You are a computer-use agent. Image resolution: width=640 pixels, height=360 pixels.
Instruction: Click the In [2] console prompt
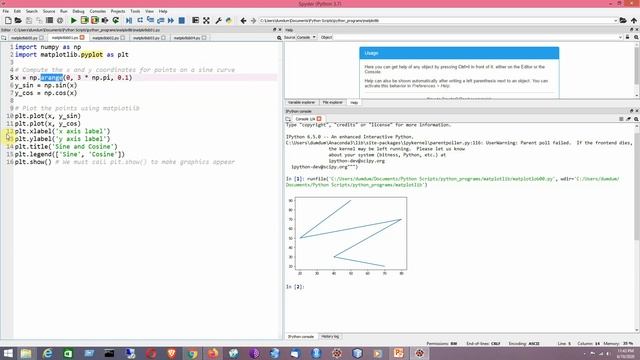[295, 287]
